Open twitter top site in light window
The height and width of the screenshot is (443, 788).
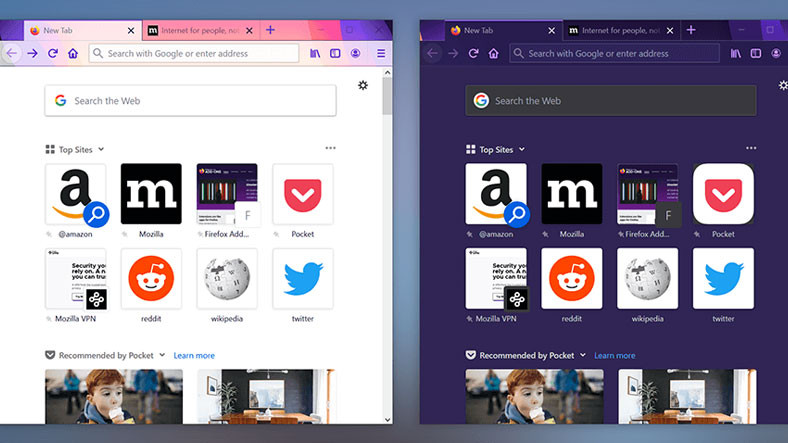(303, 279)
